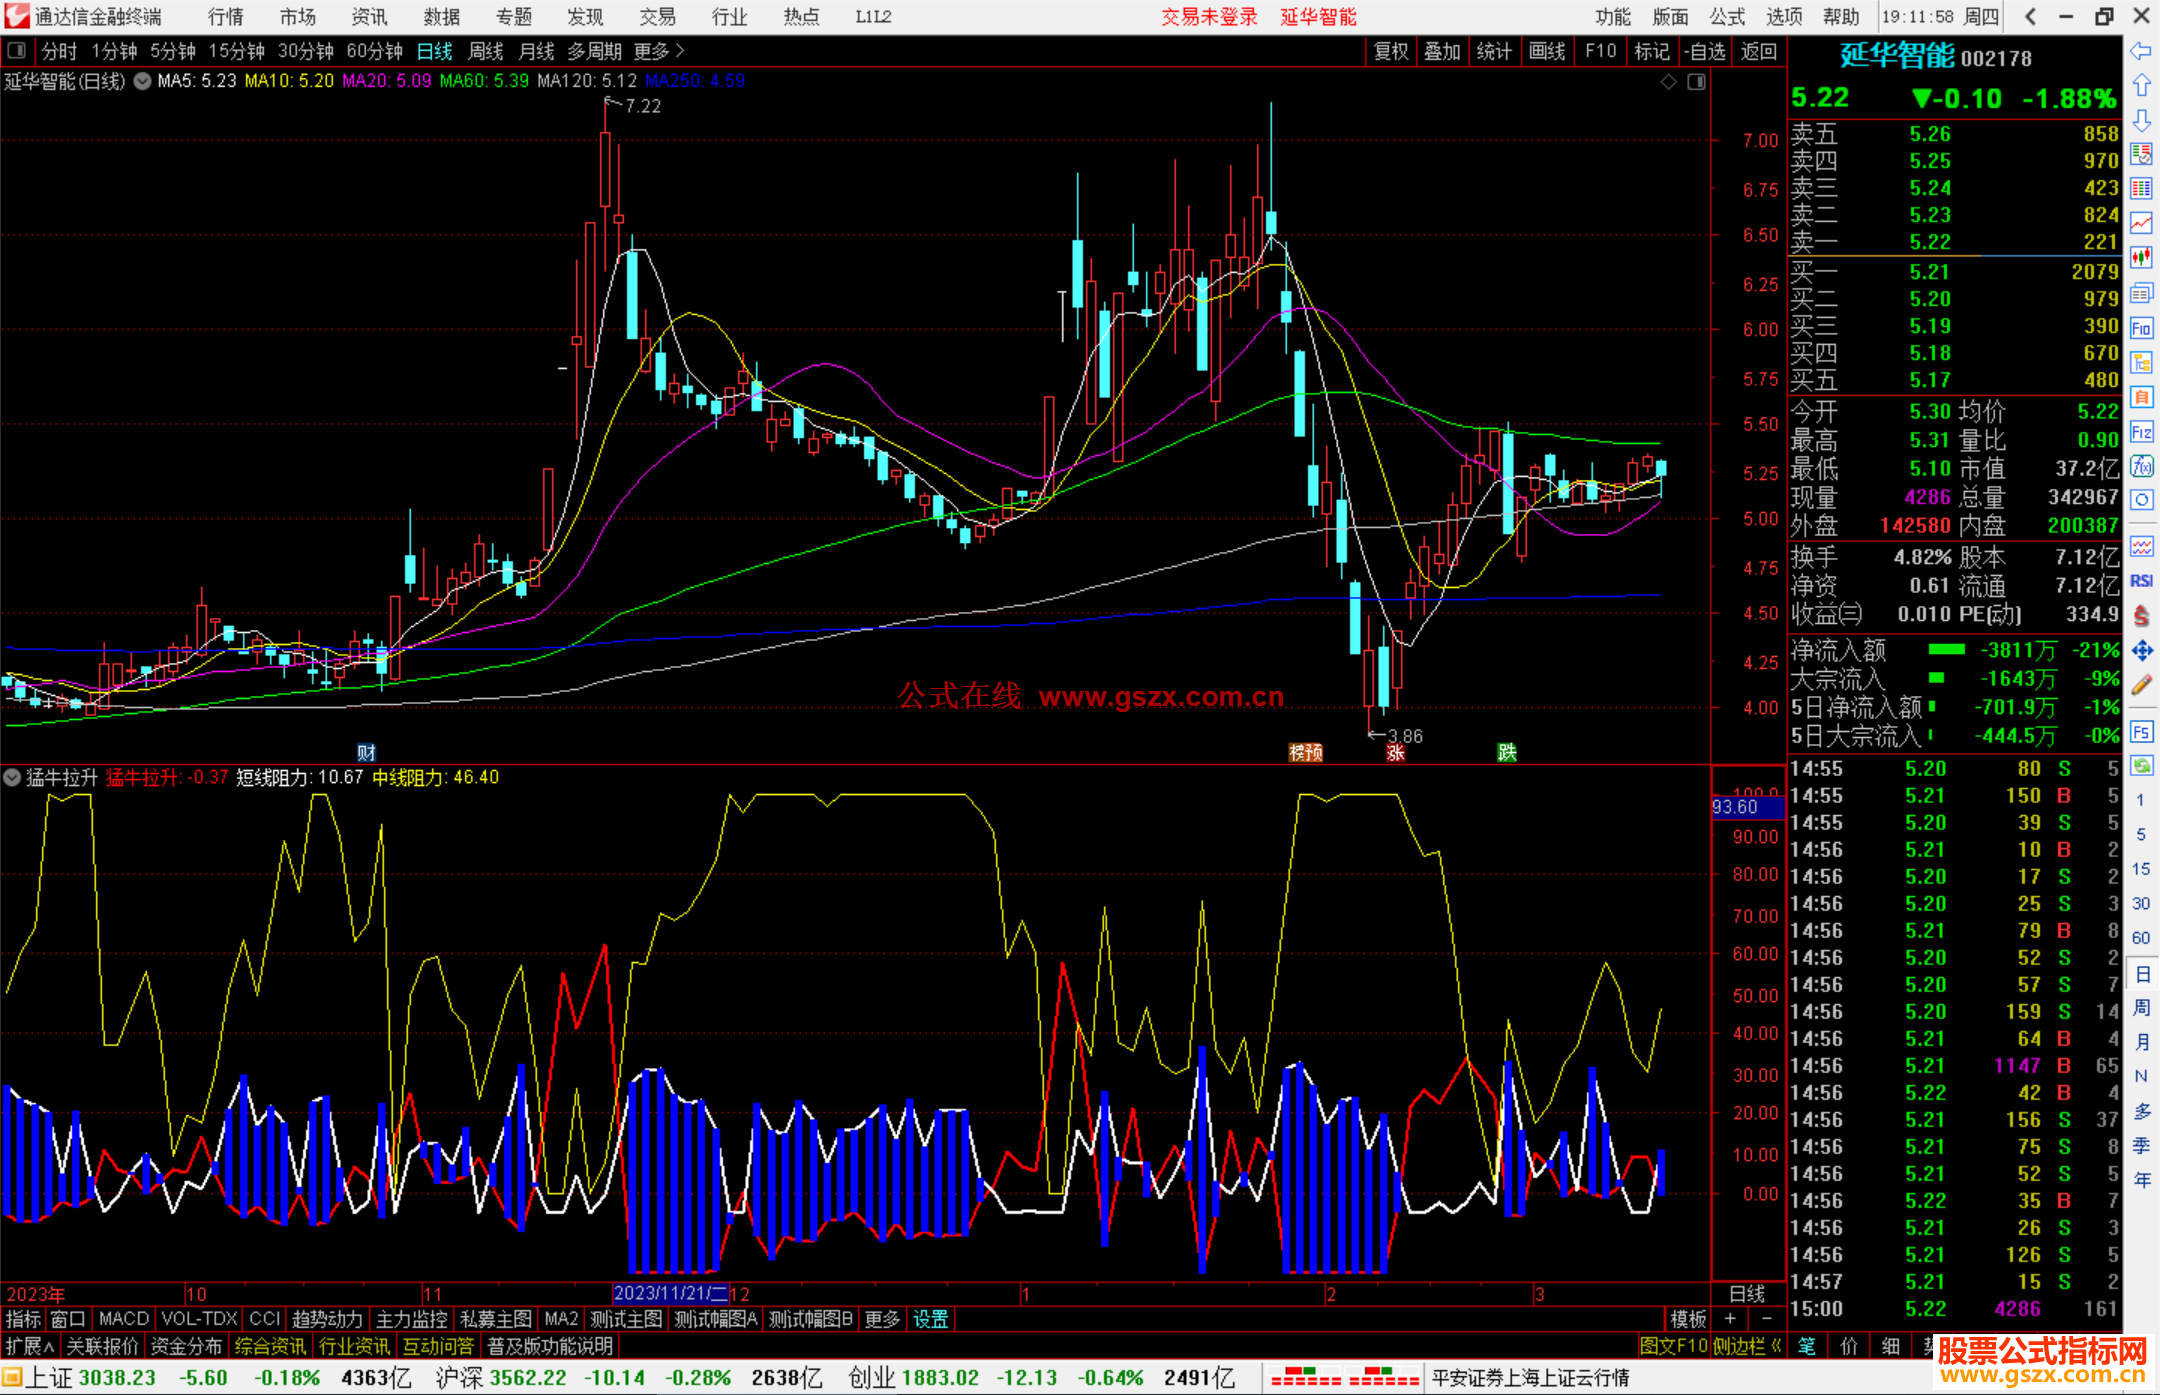Expand the 扩展 panel at bottom left

(x=30, y=1346)
